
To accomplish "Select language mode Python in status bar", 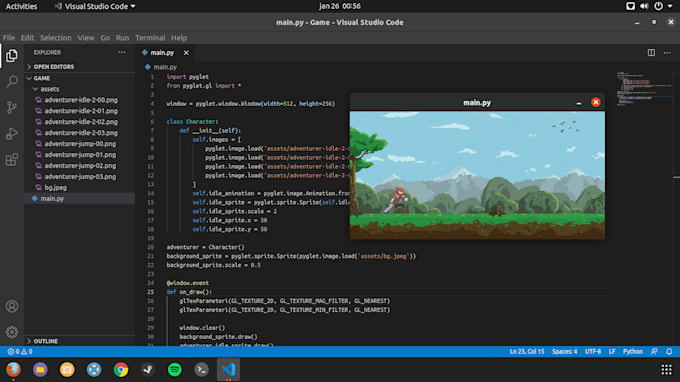I will click(x=633, y=352).
